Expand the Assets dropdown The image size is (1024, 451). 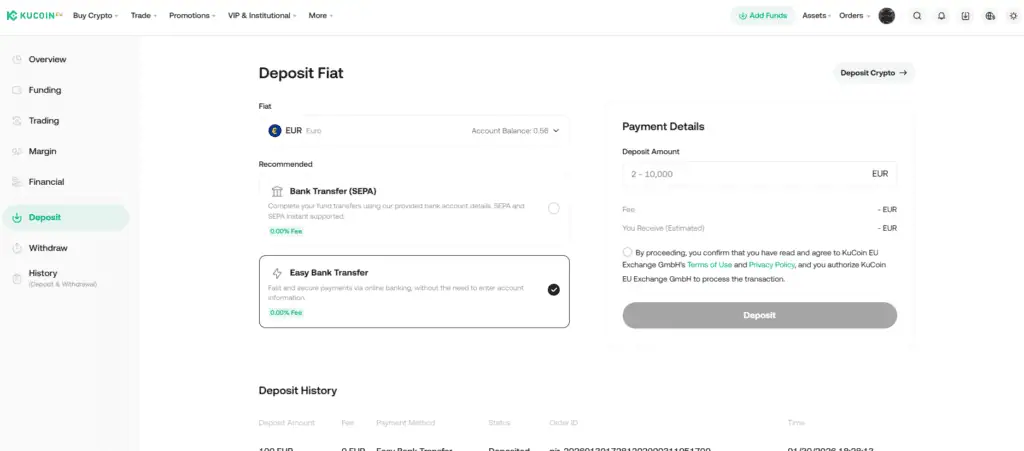pos(816,16)
